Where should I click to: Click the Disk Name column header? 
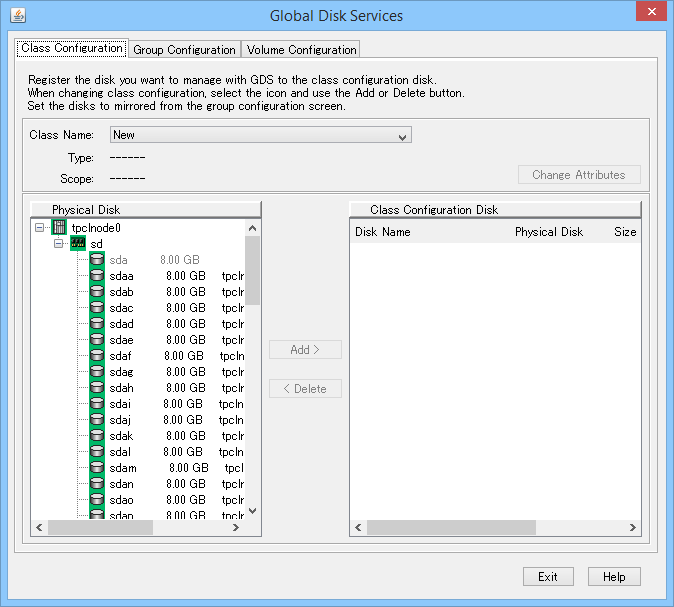point(383,232)
